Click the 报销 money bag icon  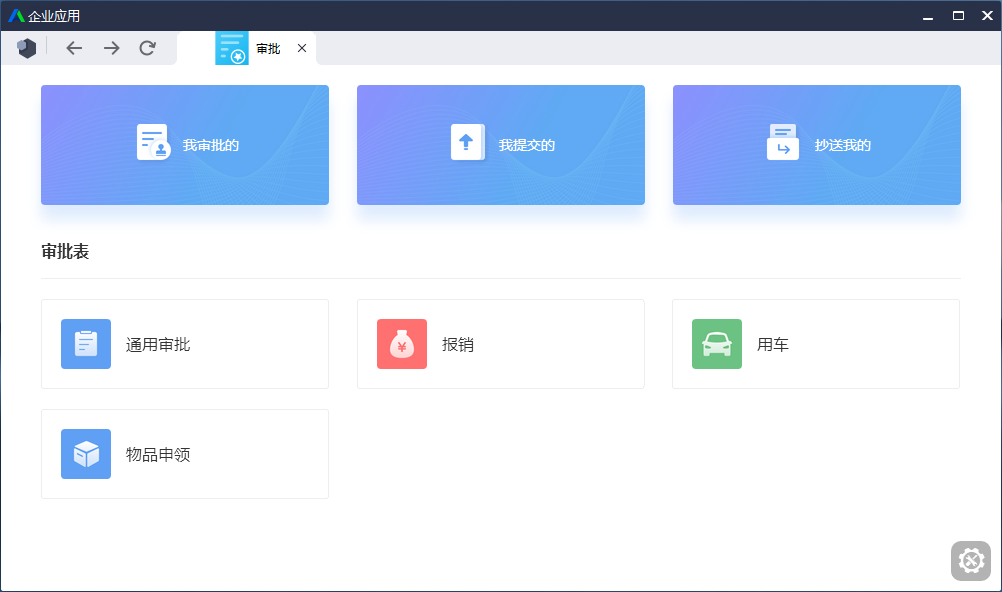click(402, 344)
